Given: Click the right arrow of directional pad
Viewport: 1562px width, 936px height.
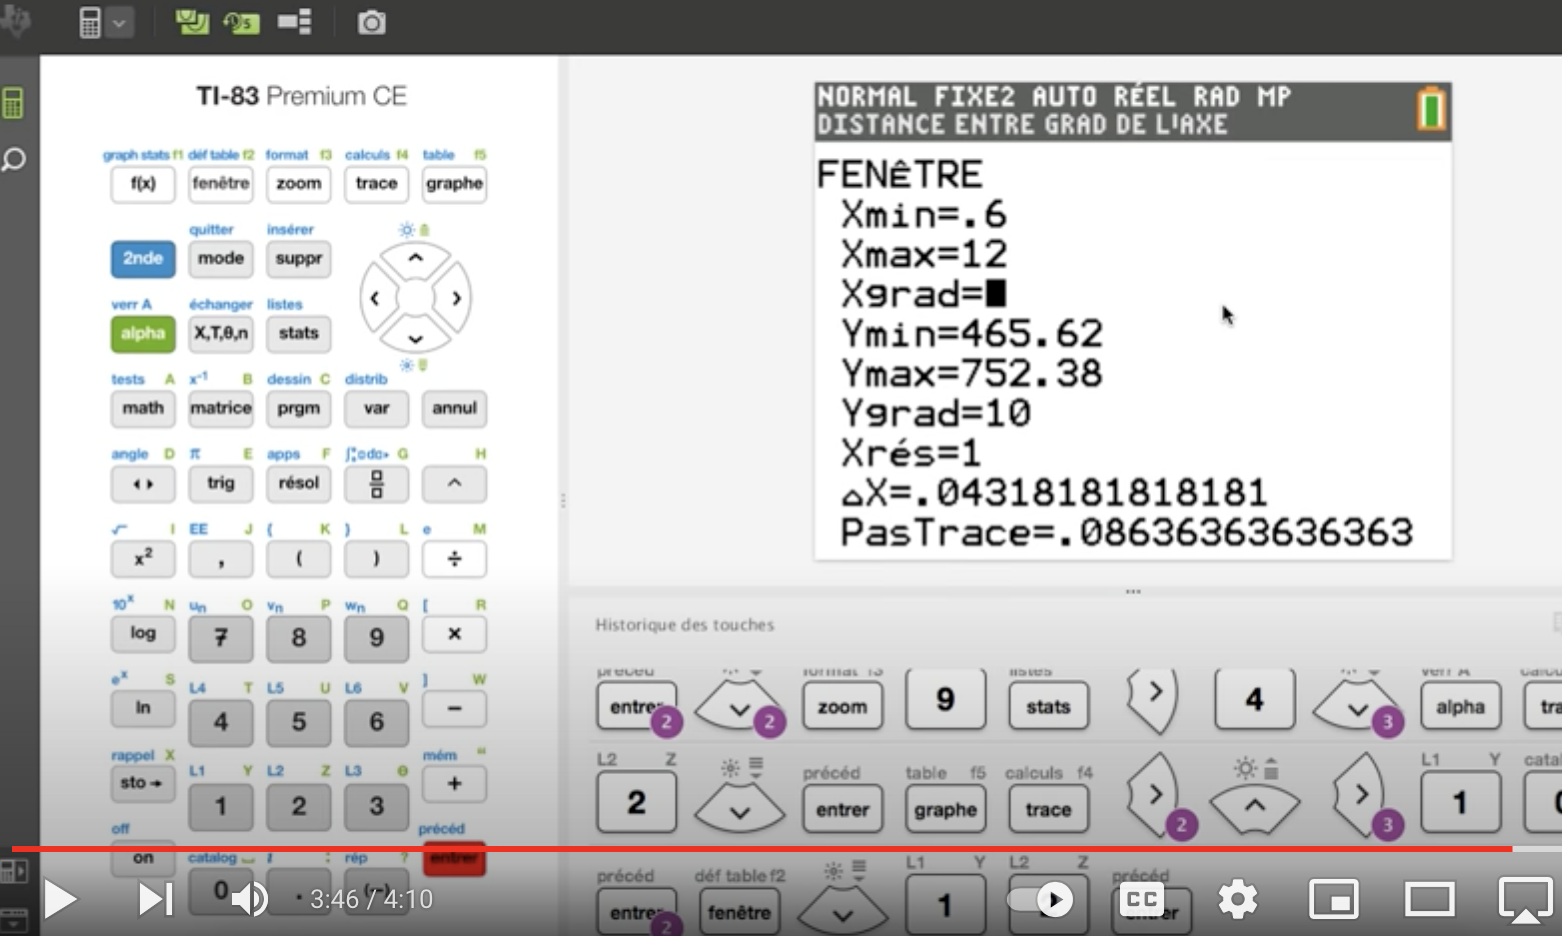Looking at the screenshot, I should [x=456, y=298].
